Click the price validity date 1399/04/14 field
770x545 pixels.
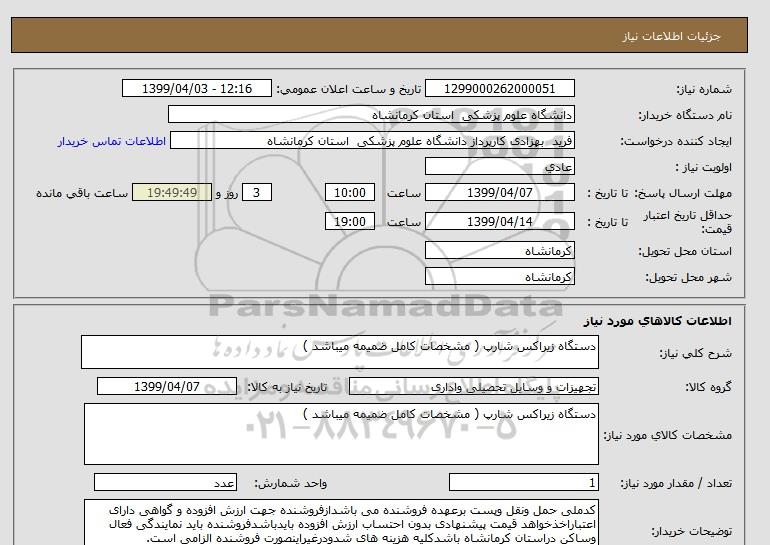tap(499, 221)
